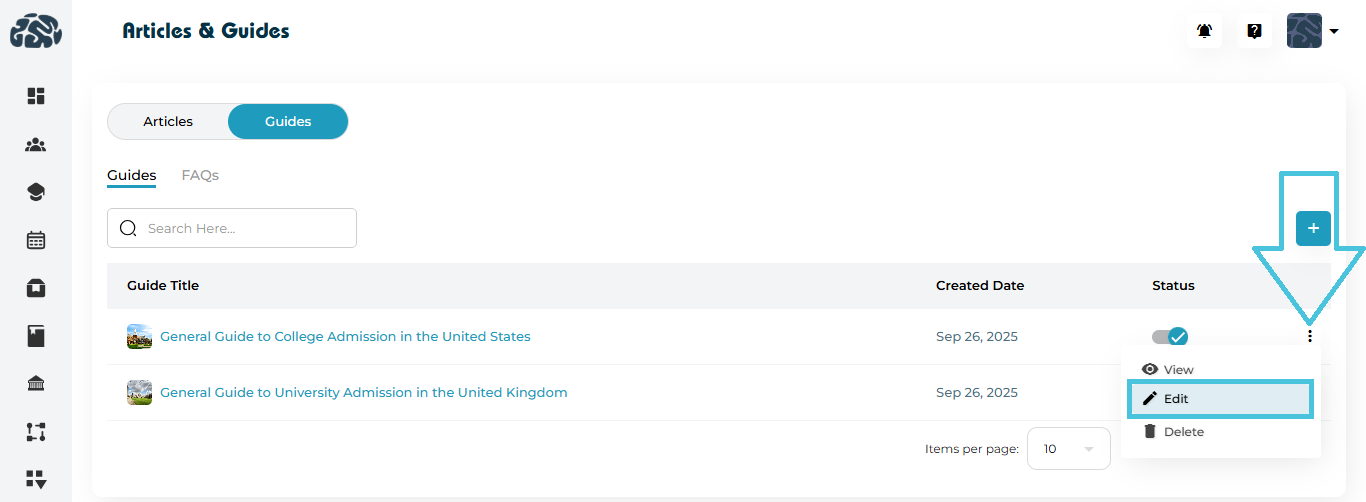Click the Search Here input field
The height and width of the screenshot is (502, 1366).
coord(245,228)
